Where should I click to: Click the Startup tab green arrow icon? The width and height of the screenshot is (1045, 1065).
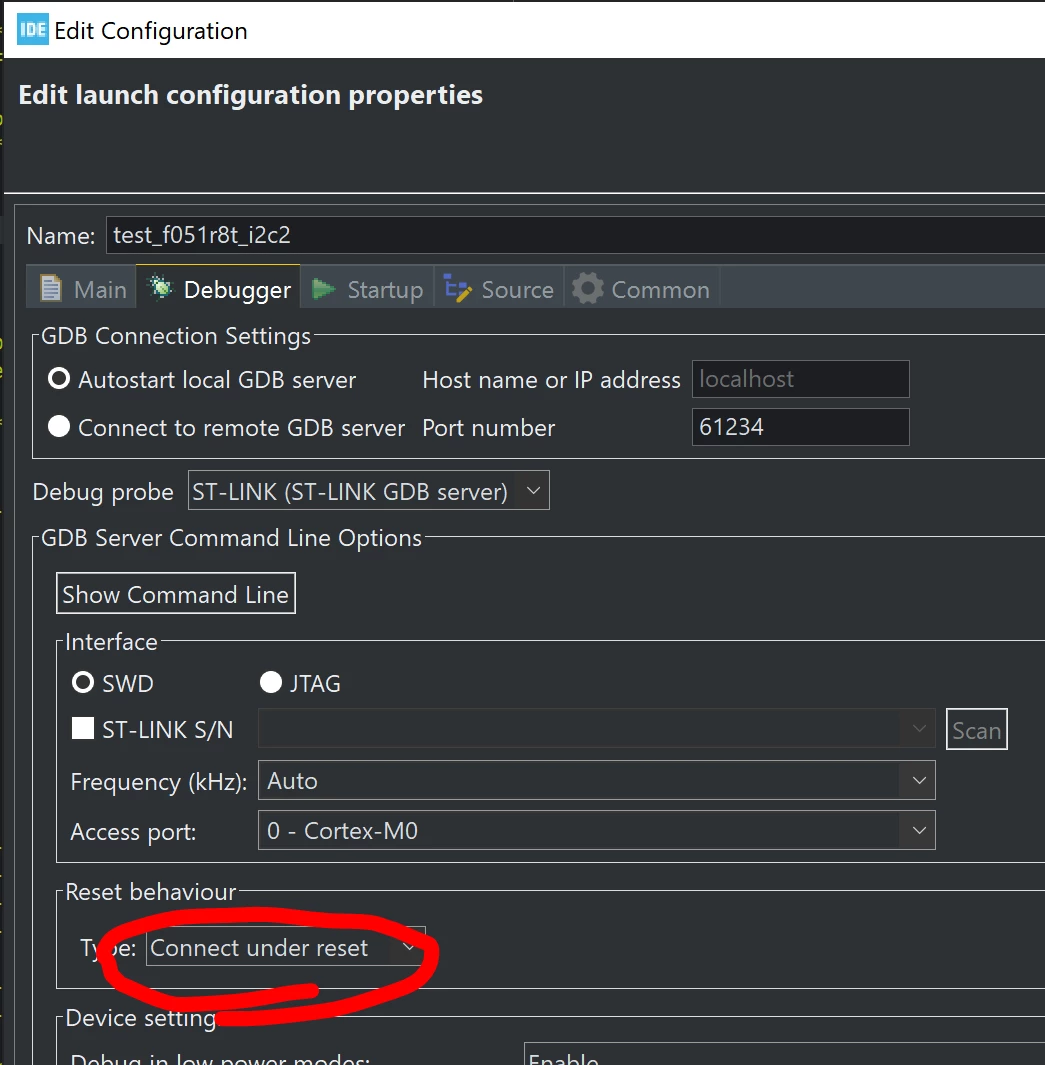coord(324,289)
